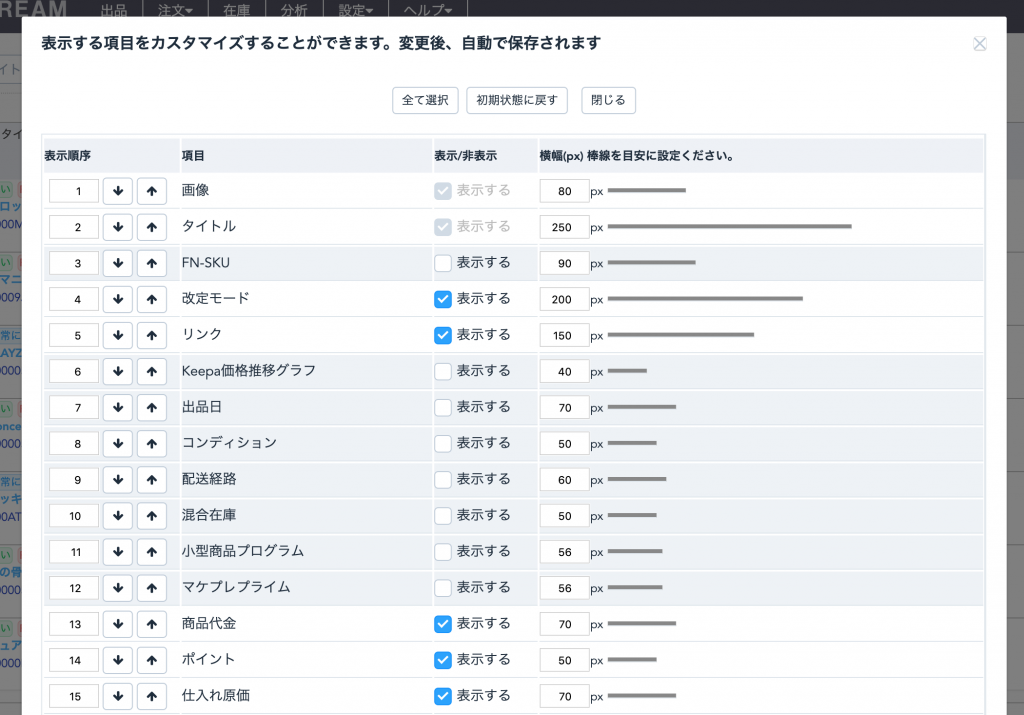Edit width field for 配送経路 (60)

(565, 480)
